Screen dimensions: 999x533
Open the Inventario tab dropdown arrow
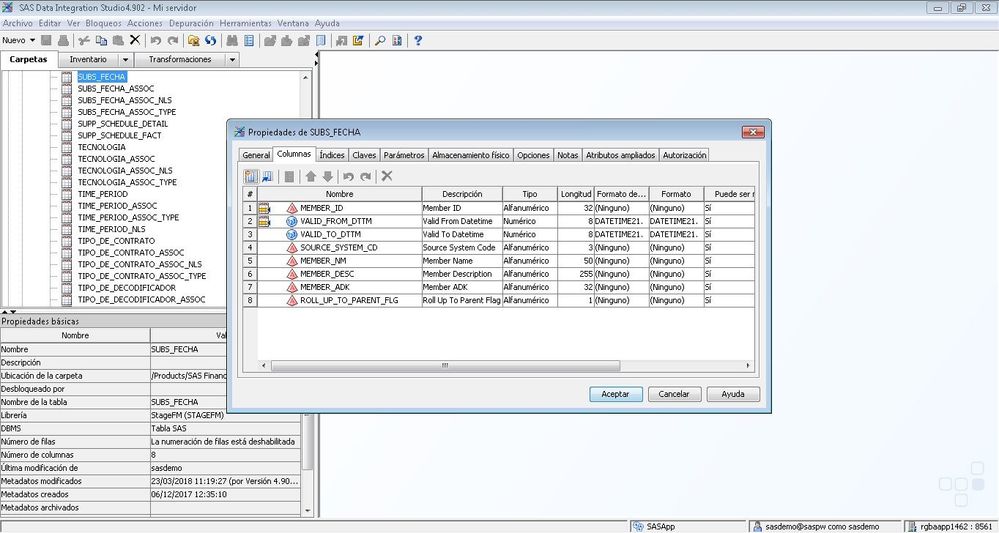[125, 60]
